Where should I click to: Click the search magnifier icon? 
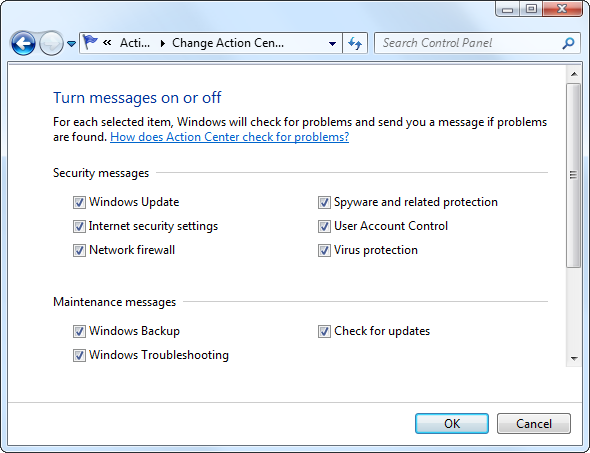point(568,43)
